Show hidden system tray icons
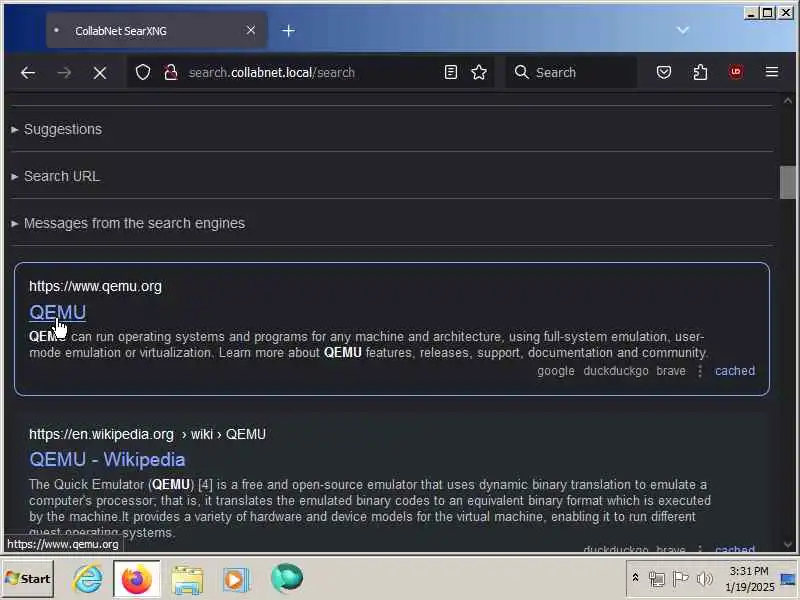This screenshot has height=600, width=800. 635,578
